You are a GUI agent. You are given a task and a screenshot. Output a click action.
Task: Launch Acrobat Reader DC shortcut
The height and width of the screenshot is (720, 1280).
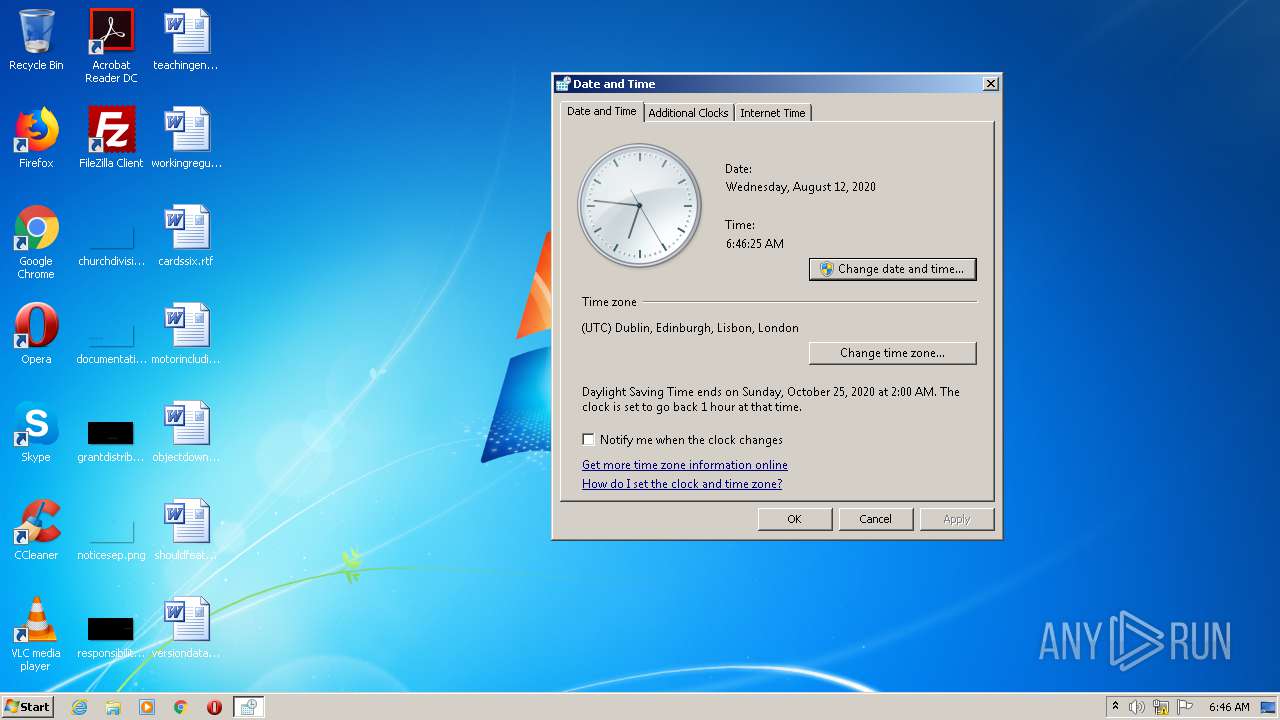111,46
